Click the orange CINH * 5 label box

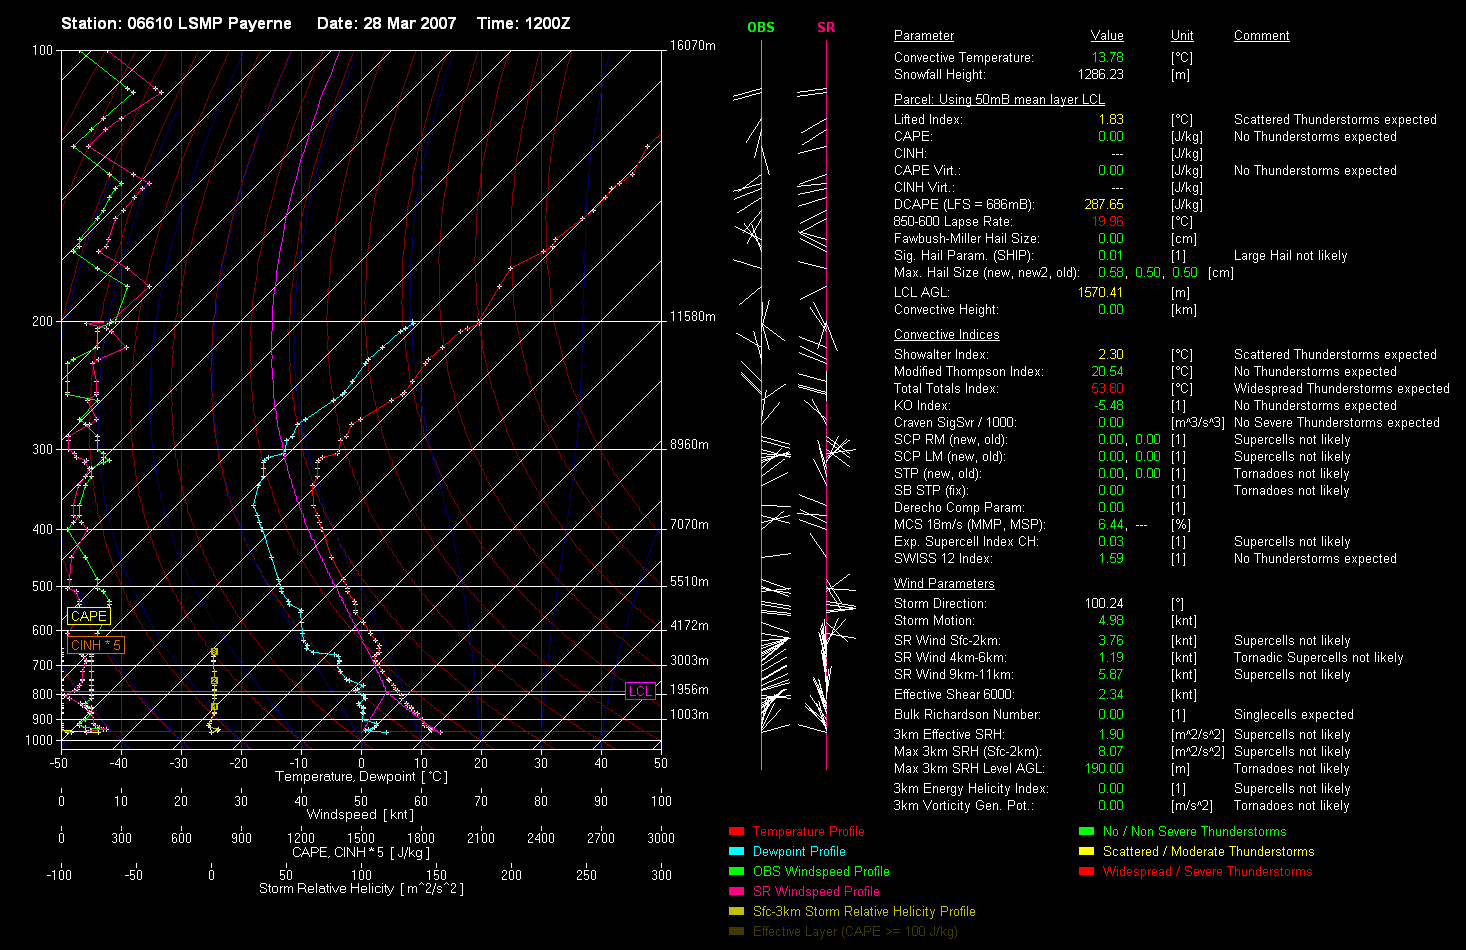coord(95,645)
